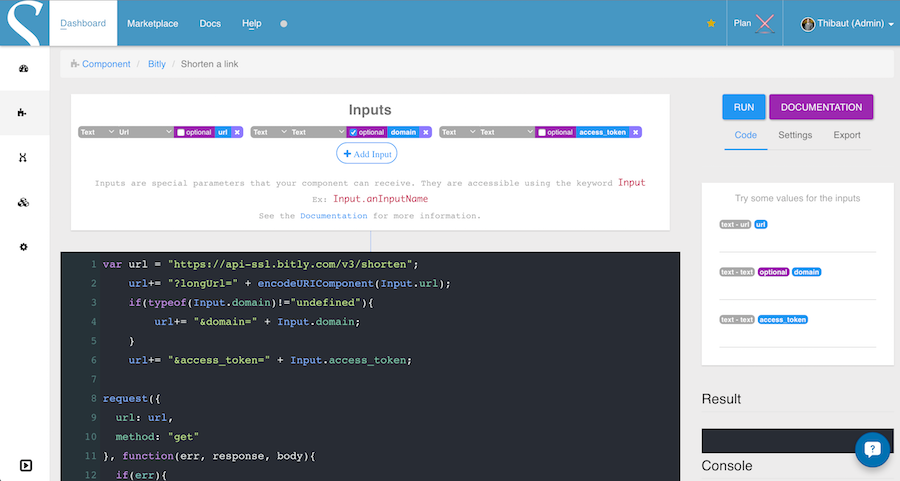Remove the access_token input with its x

click(635, 132)
